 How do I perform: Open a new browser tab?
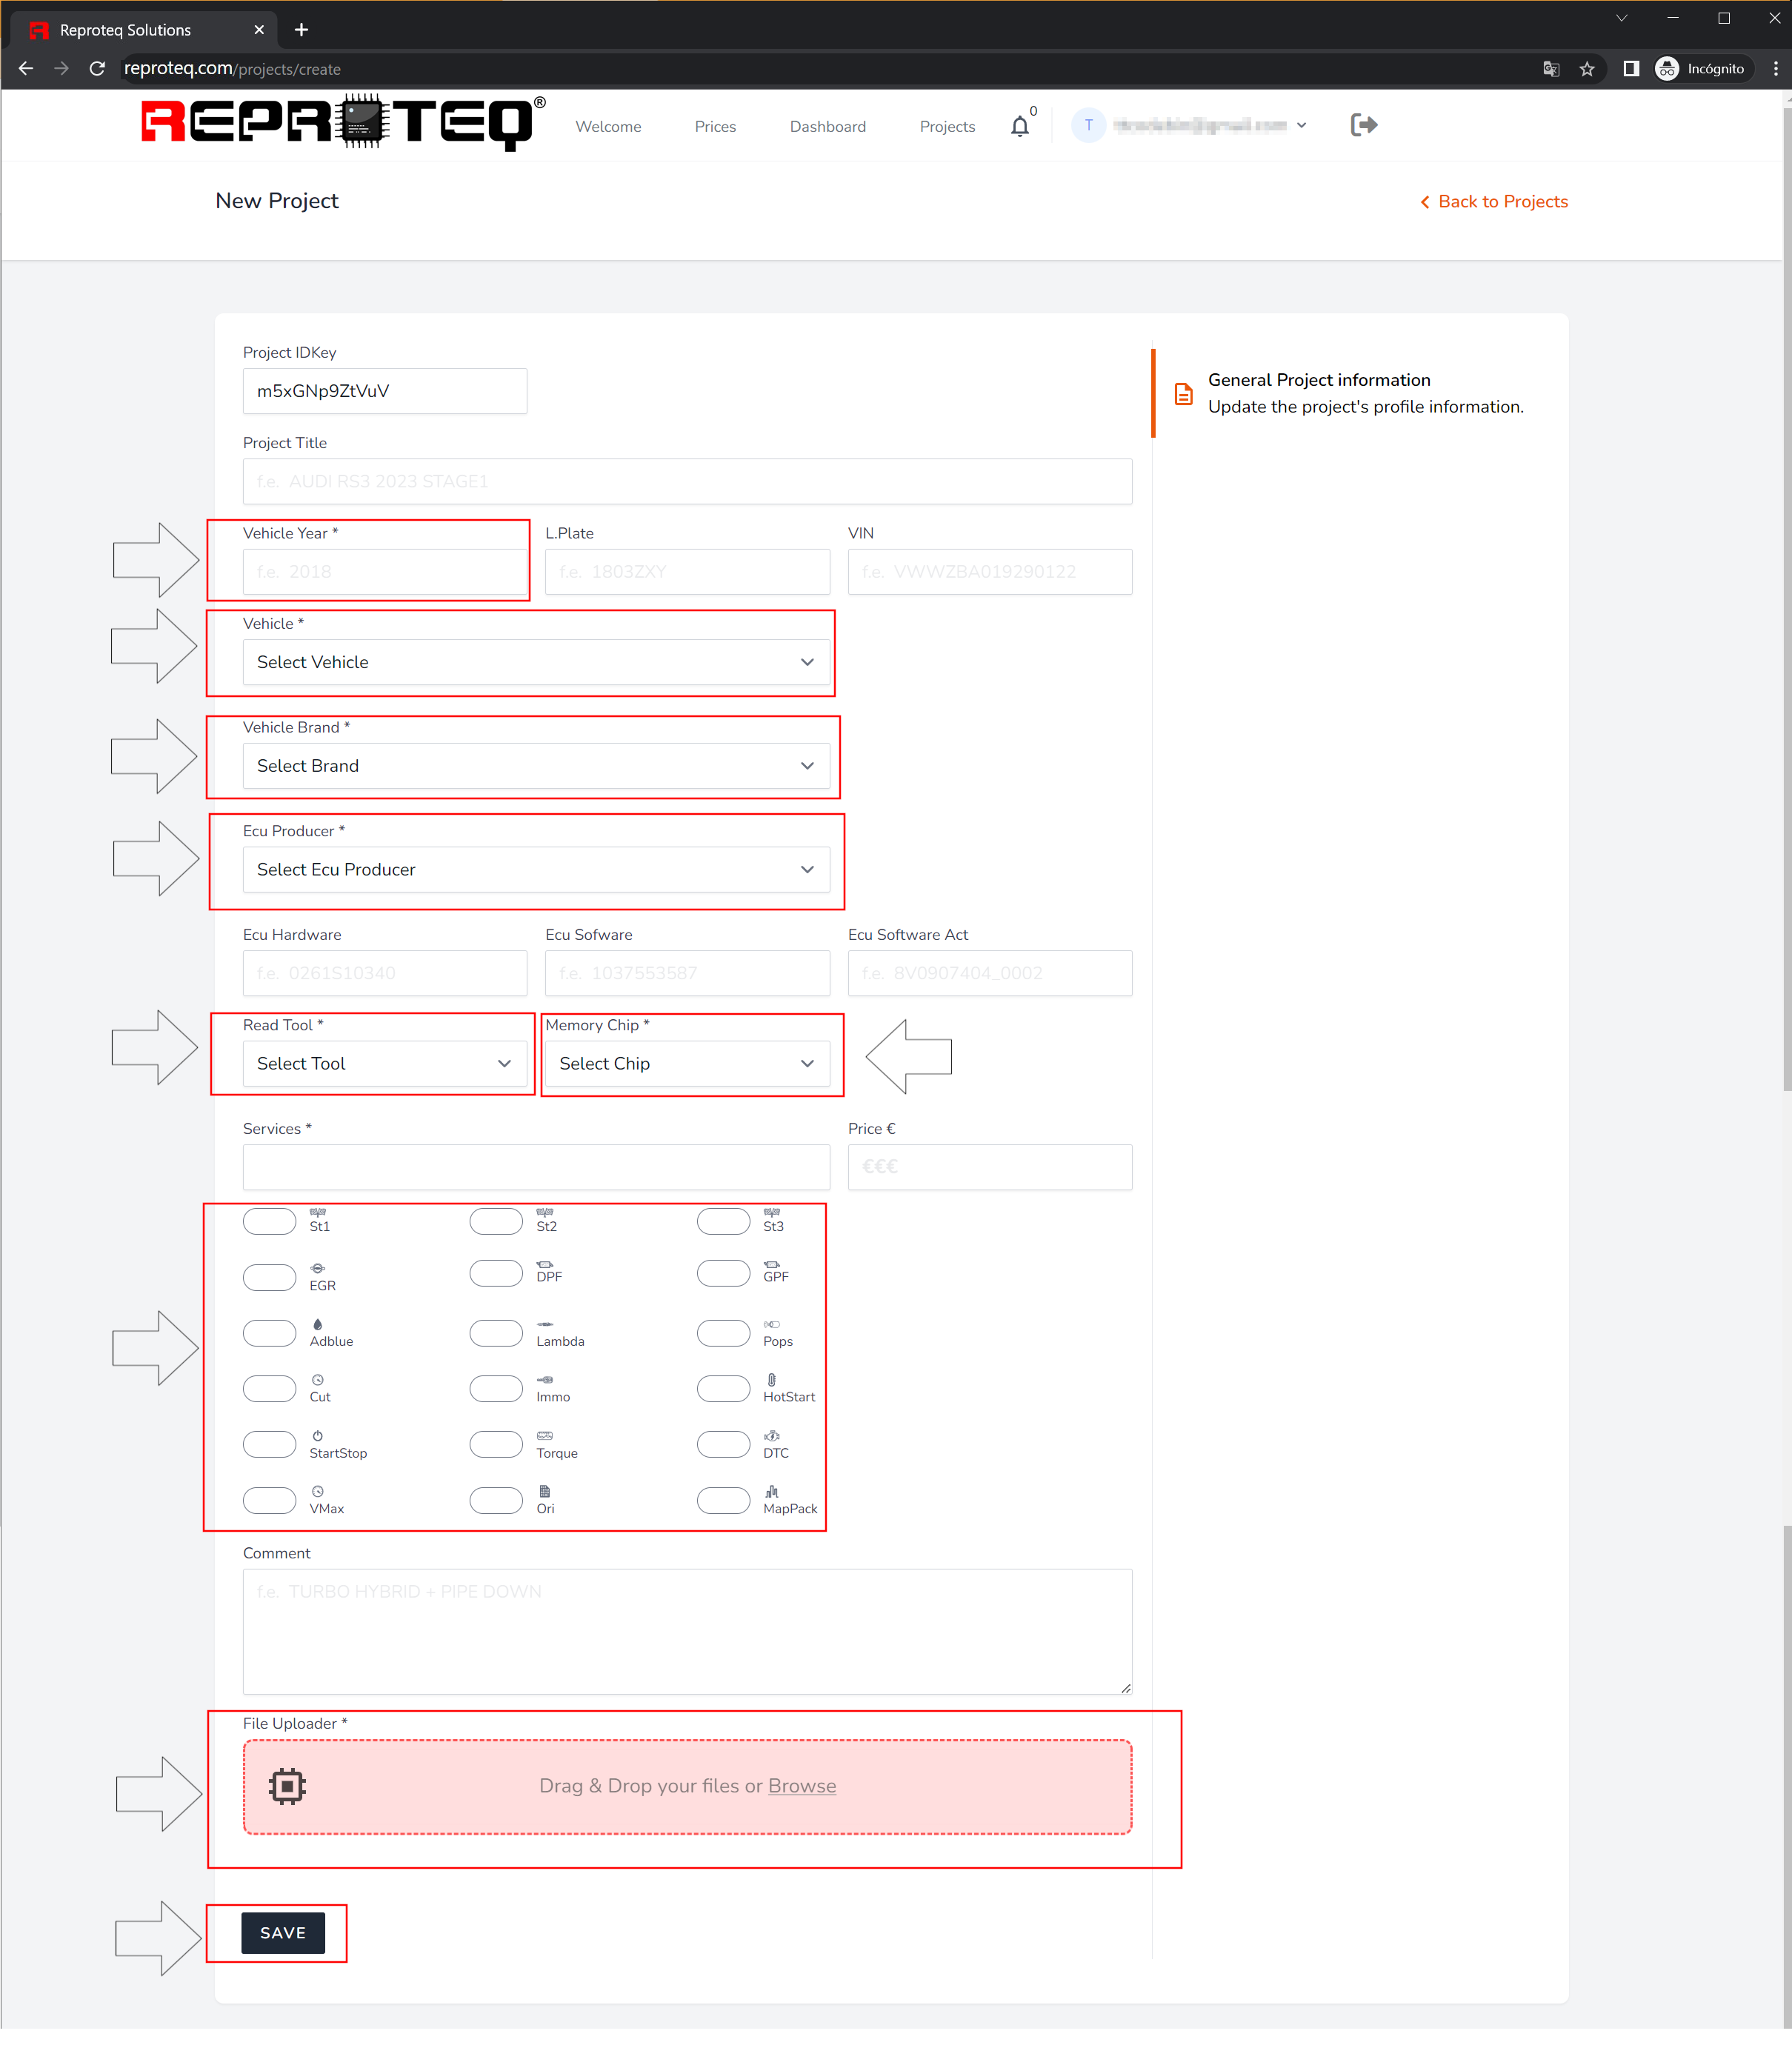301,30
